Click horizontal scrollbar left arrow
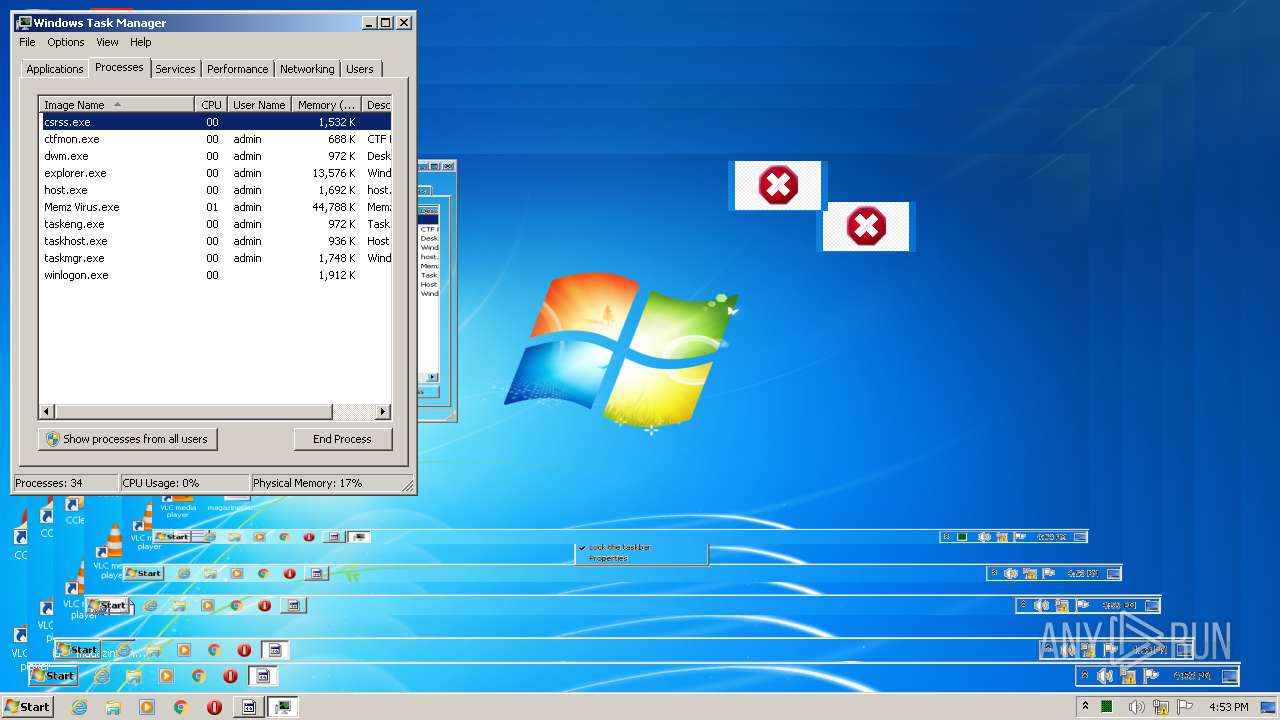 46,412
